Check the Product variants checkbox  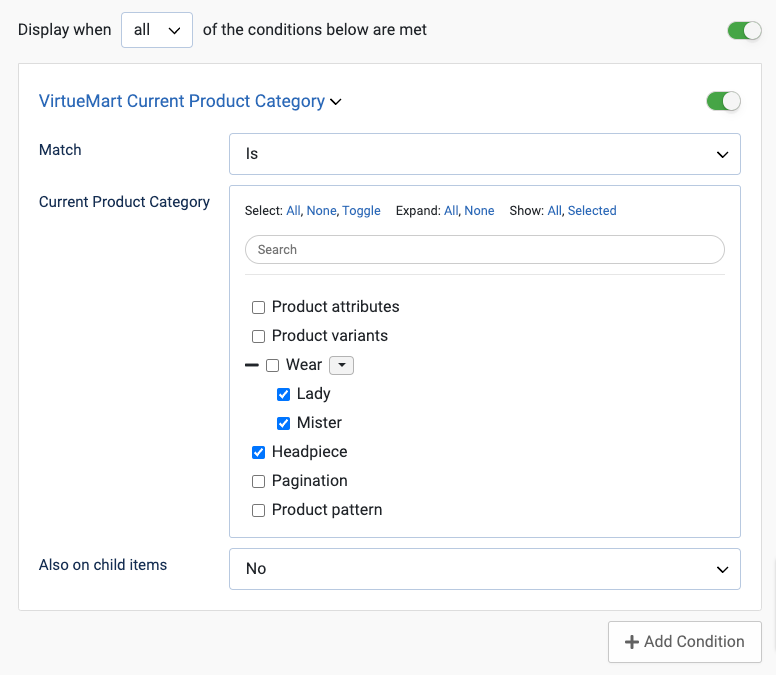(x=258, y=337)
